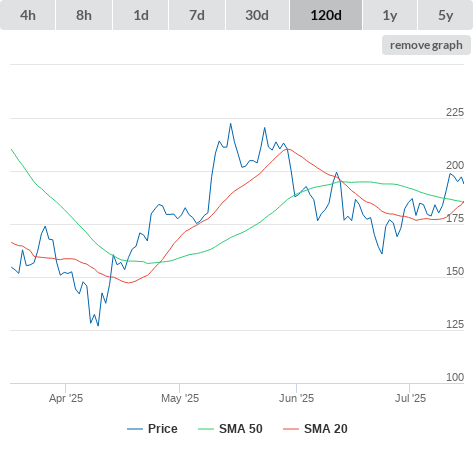Click the active 120d range tab

point(326,15)
